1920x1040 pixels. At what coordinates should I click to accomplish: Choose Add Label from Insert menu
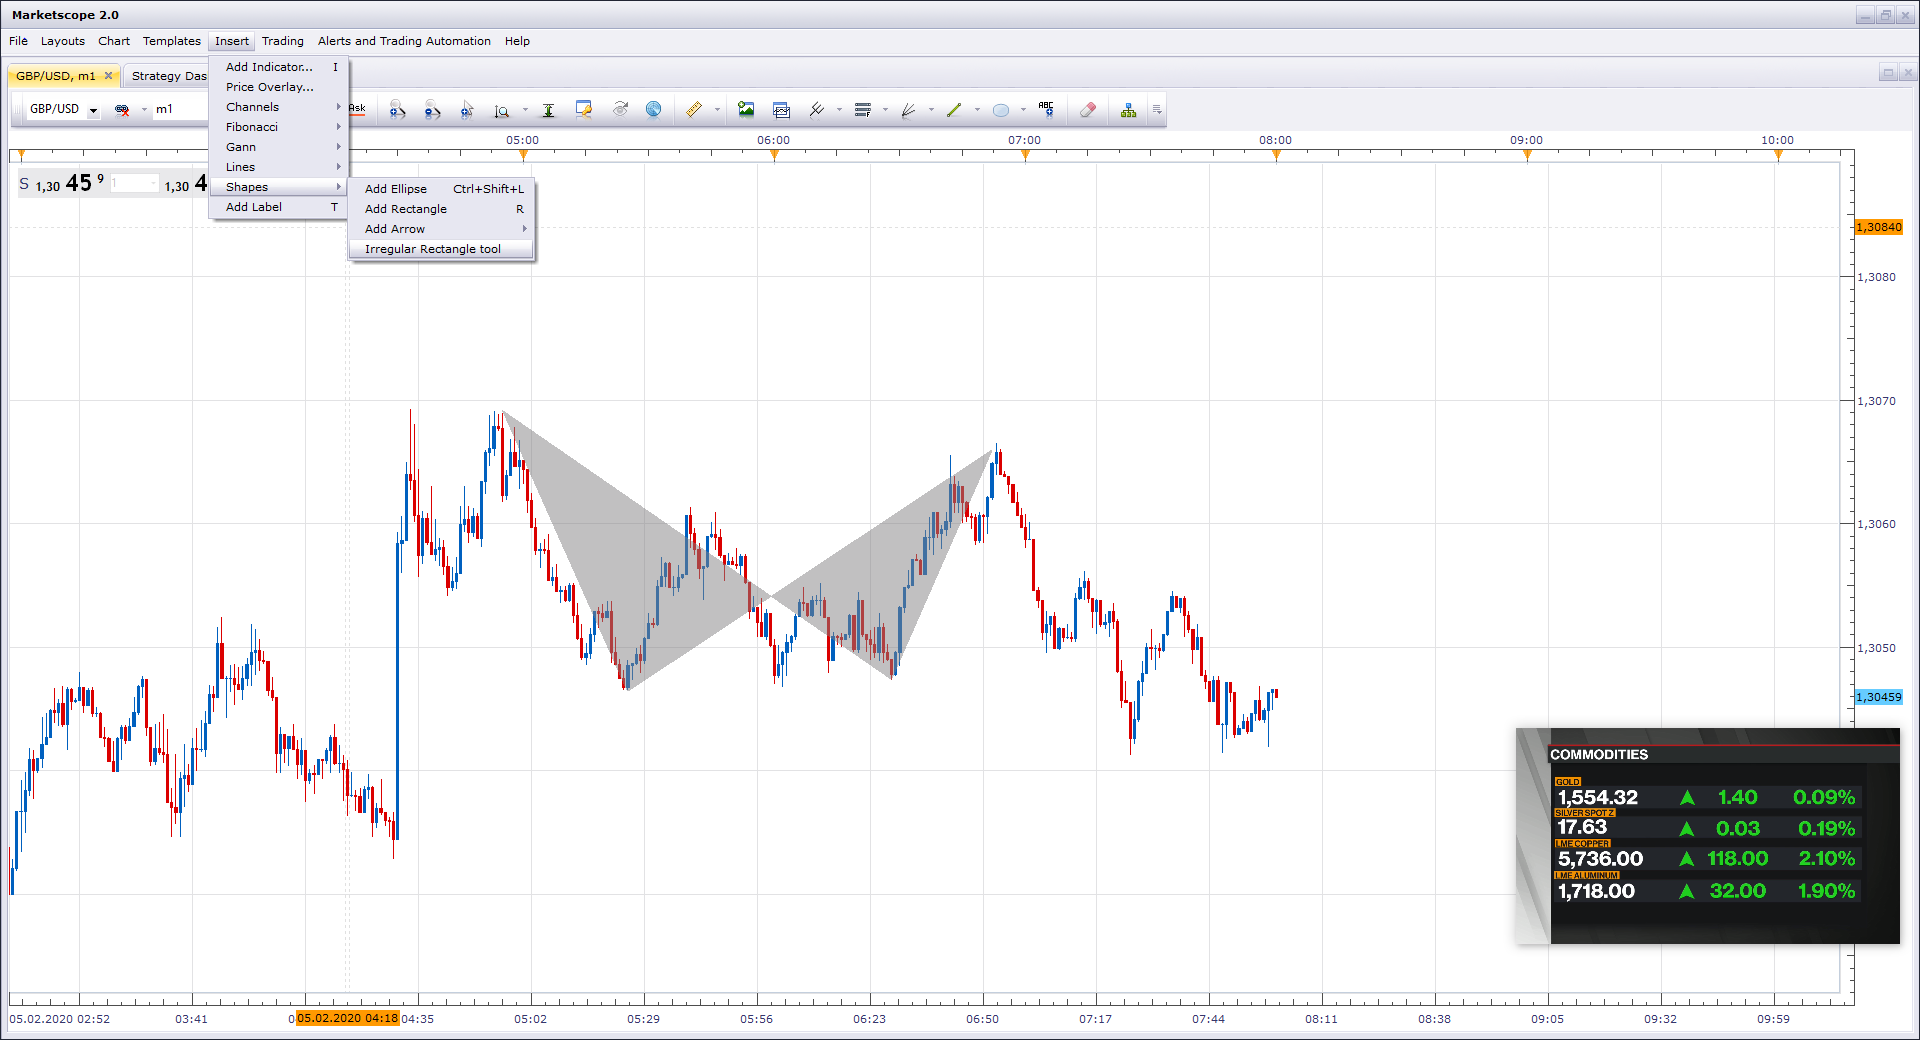point(278,207)
